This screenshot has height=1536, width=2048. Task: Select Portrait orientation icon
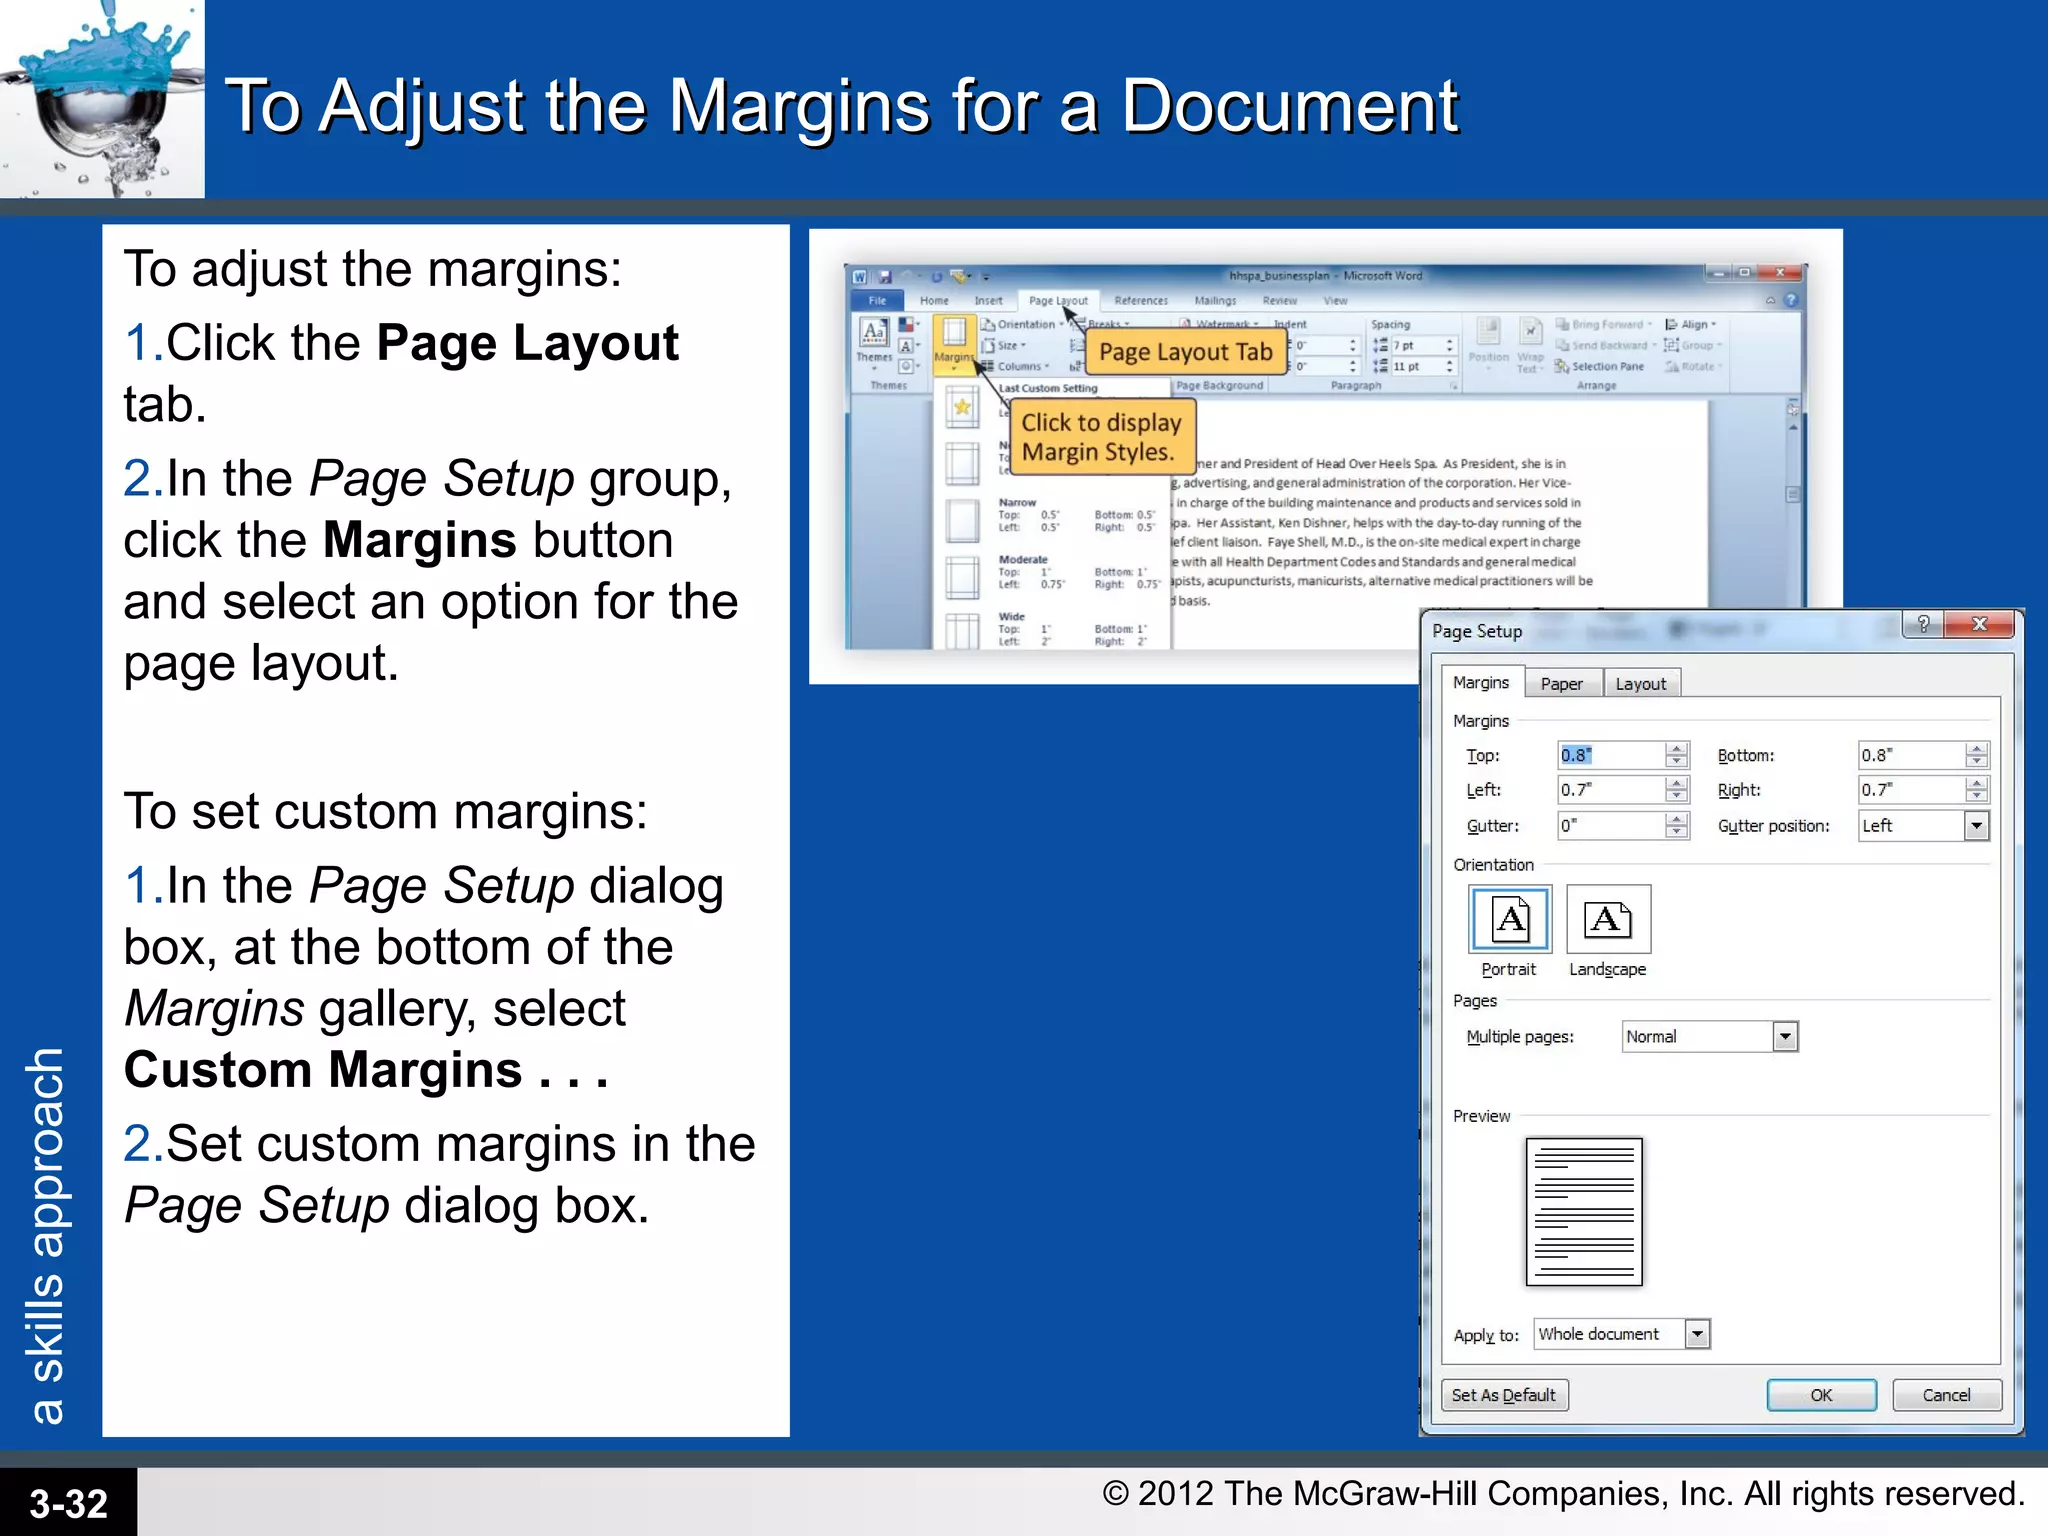[1509, 919]
